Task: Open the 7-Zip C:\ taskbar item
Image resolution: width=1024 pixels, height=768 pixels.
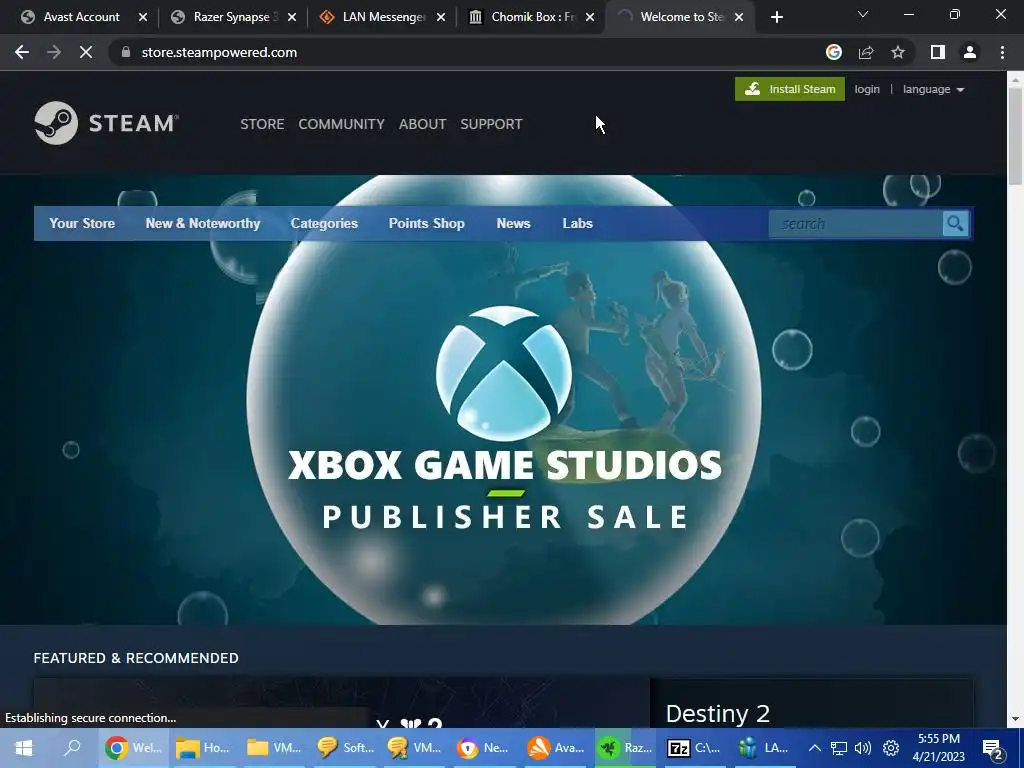Action: tap(693, 748)
